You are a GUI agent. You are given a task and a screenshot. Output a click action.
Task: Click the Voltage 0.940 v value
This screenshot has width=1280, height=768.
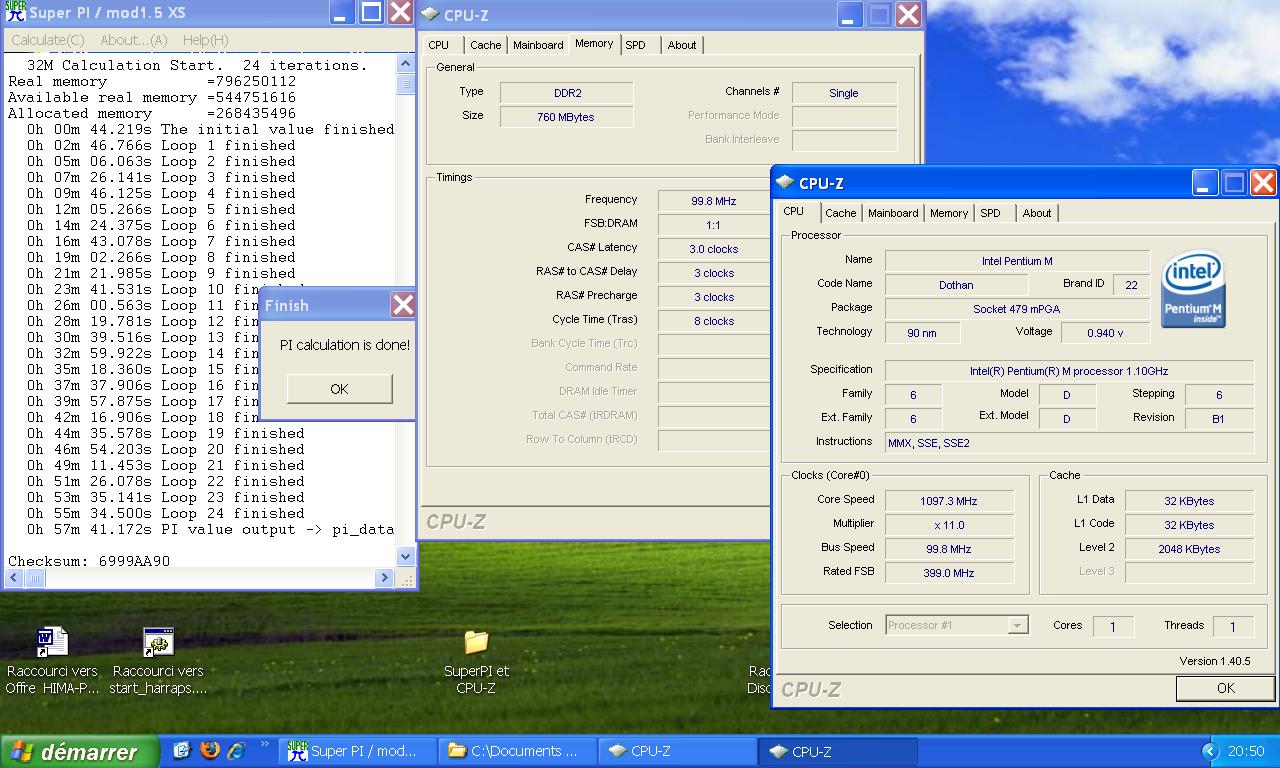coord(1105,333)
